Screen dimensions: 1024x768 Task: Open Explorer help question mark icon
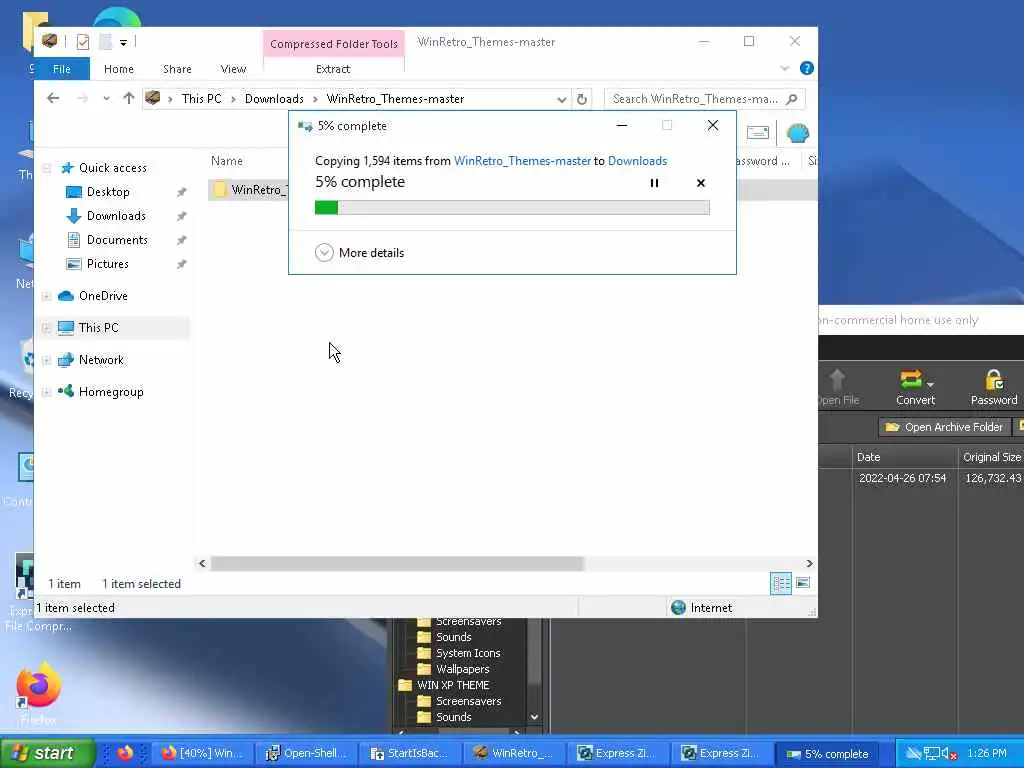(807, 68)
